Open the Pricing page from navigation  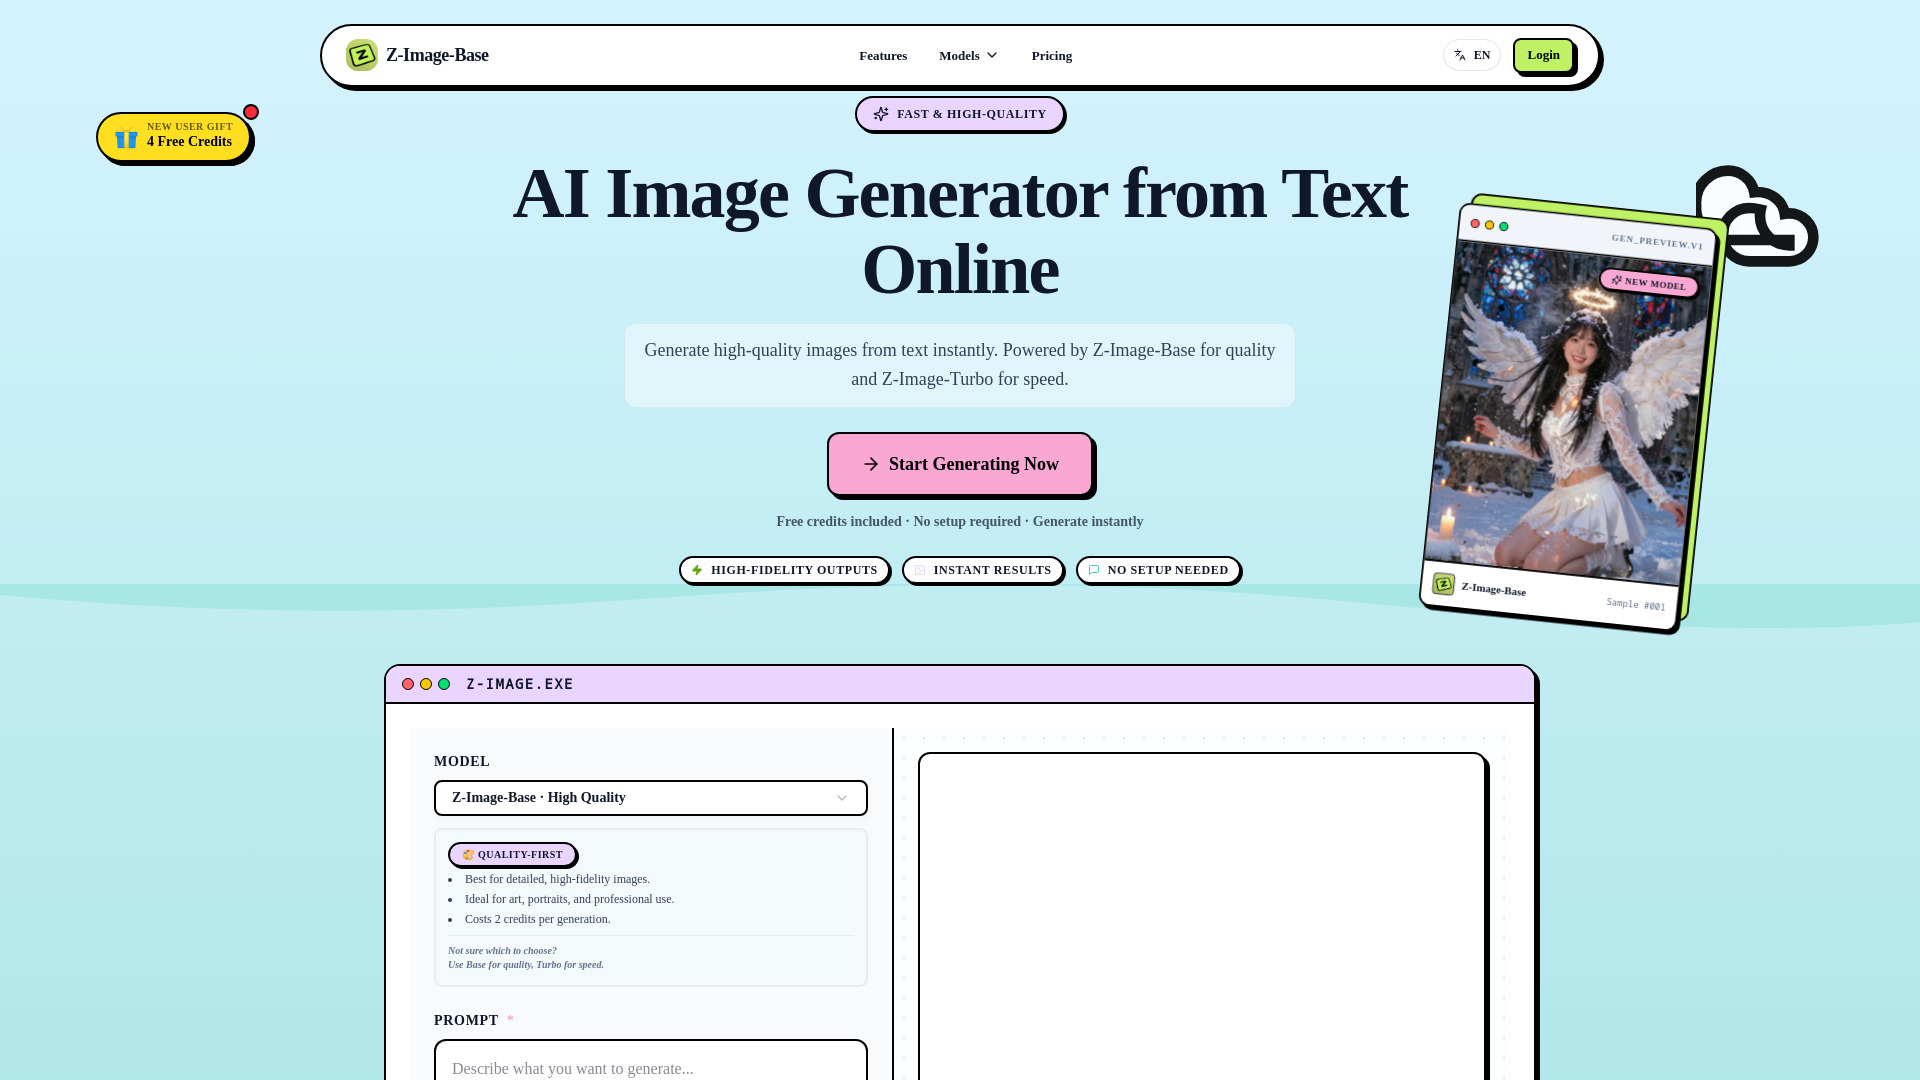point(1051,55)
